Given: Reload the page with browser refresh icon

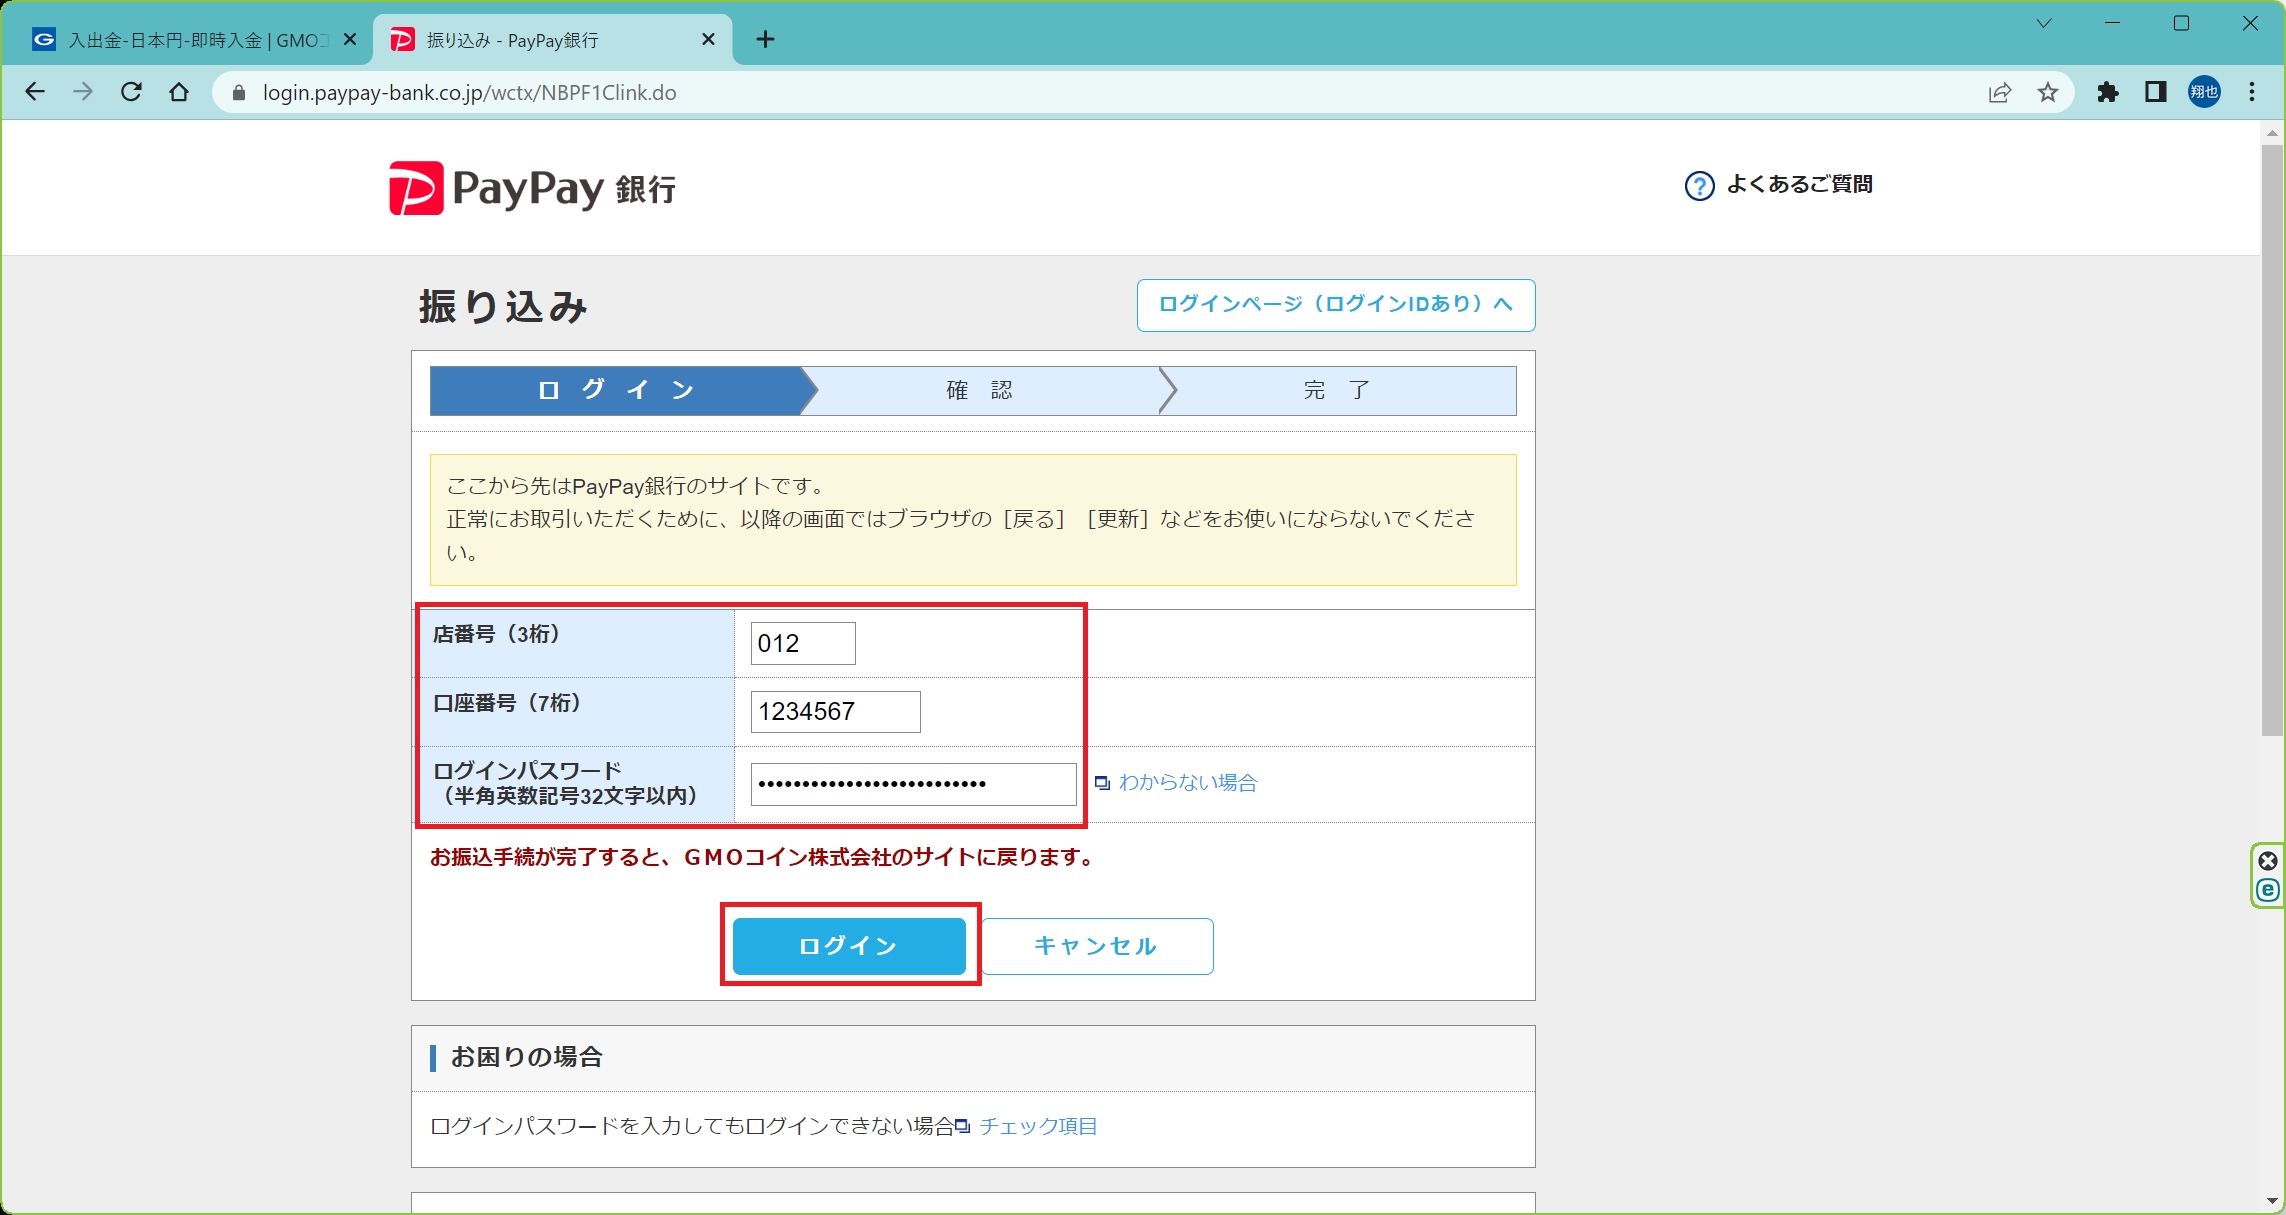Looking at the screenshot, I should (x=131, y=92).
